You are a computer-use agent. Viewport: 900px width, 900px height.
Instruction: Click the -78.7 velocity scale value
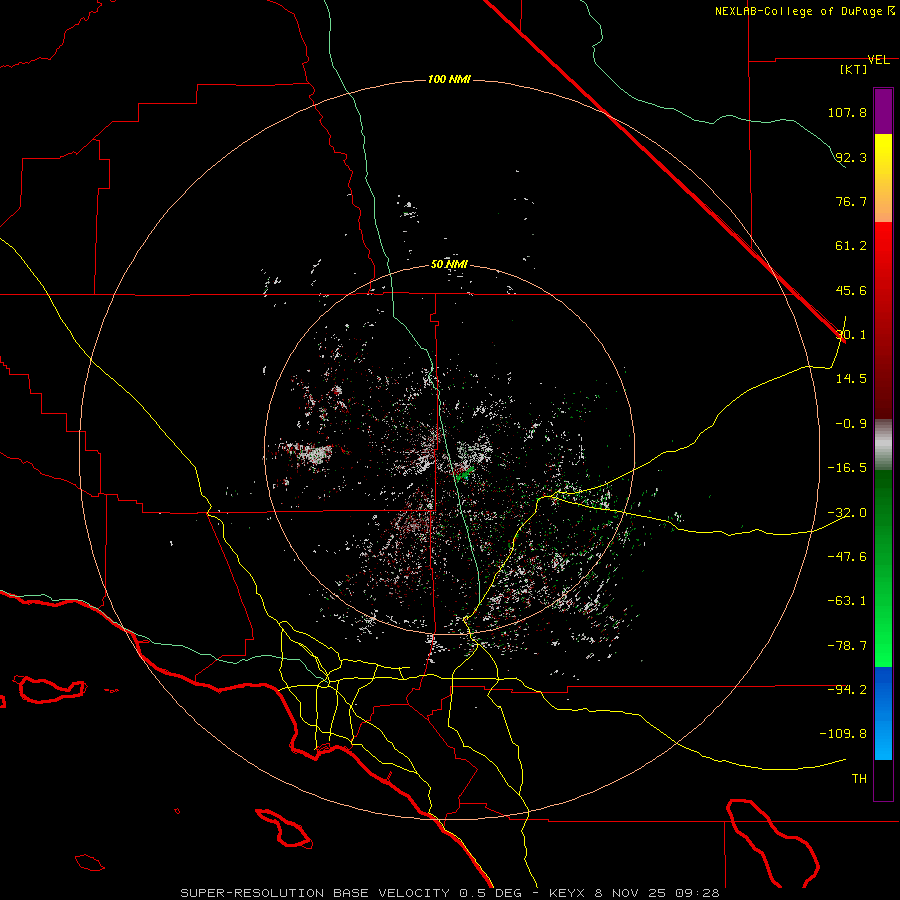click(847, 646)
